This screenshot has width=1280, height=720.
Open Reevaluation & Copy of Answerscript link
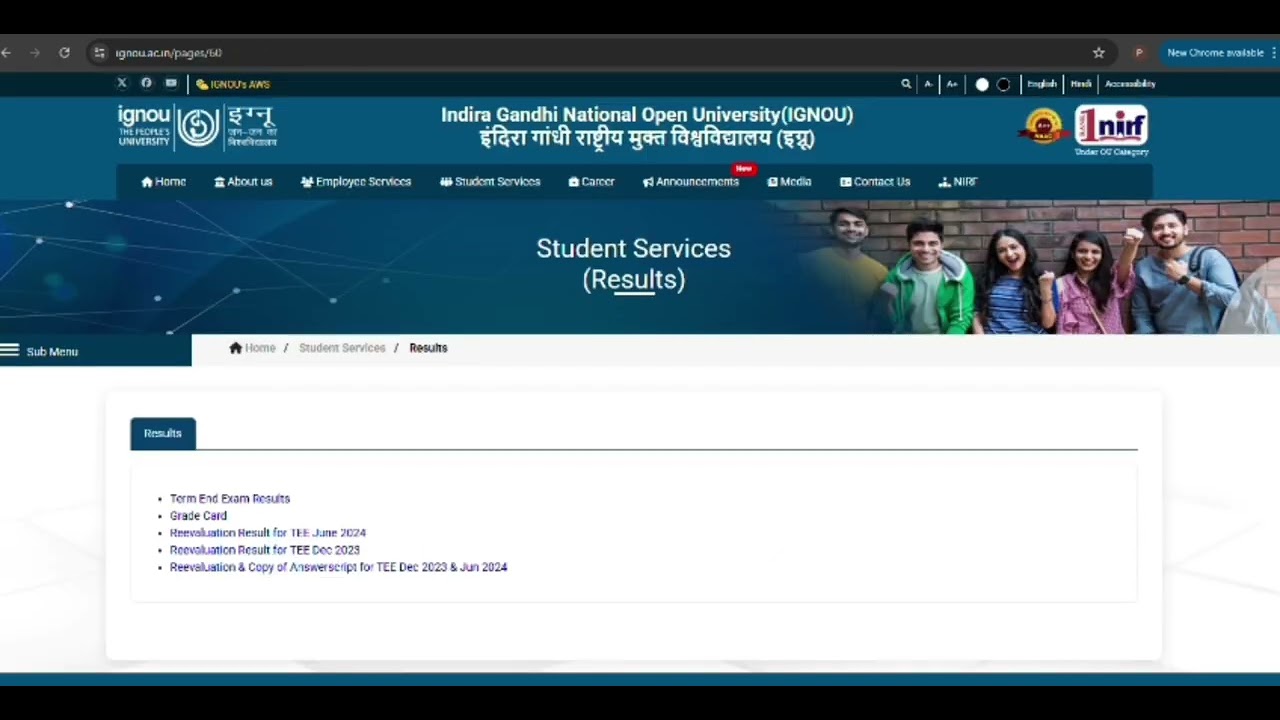coord(338,567)
